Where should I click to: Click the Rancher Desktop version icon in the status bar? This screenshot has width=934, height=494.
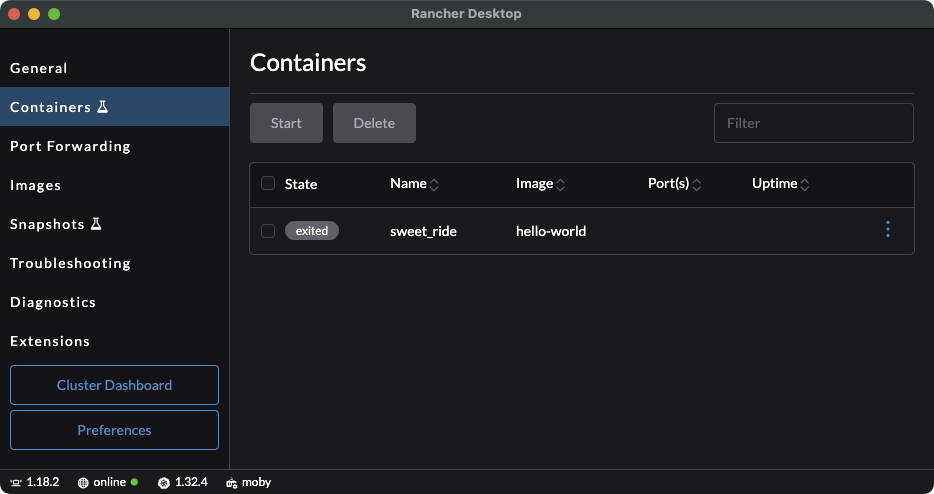point(16,483)
